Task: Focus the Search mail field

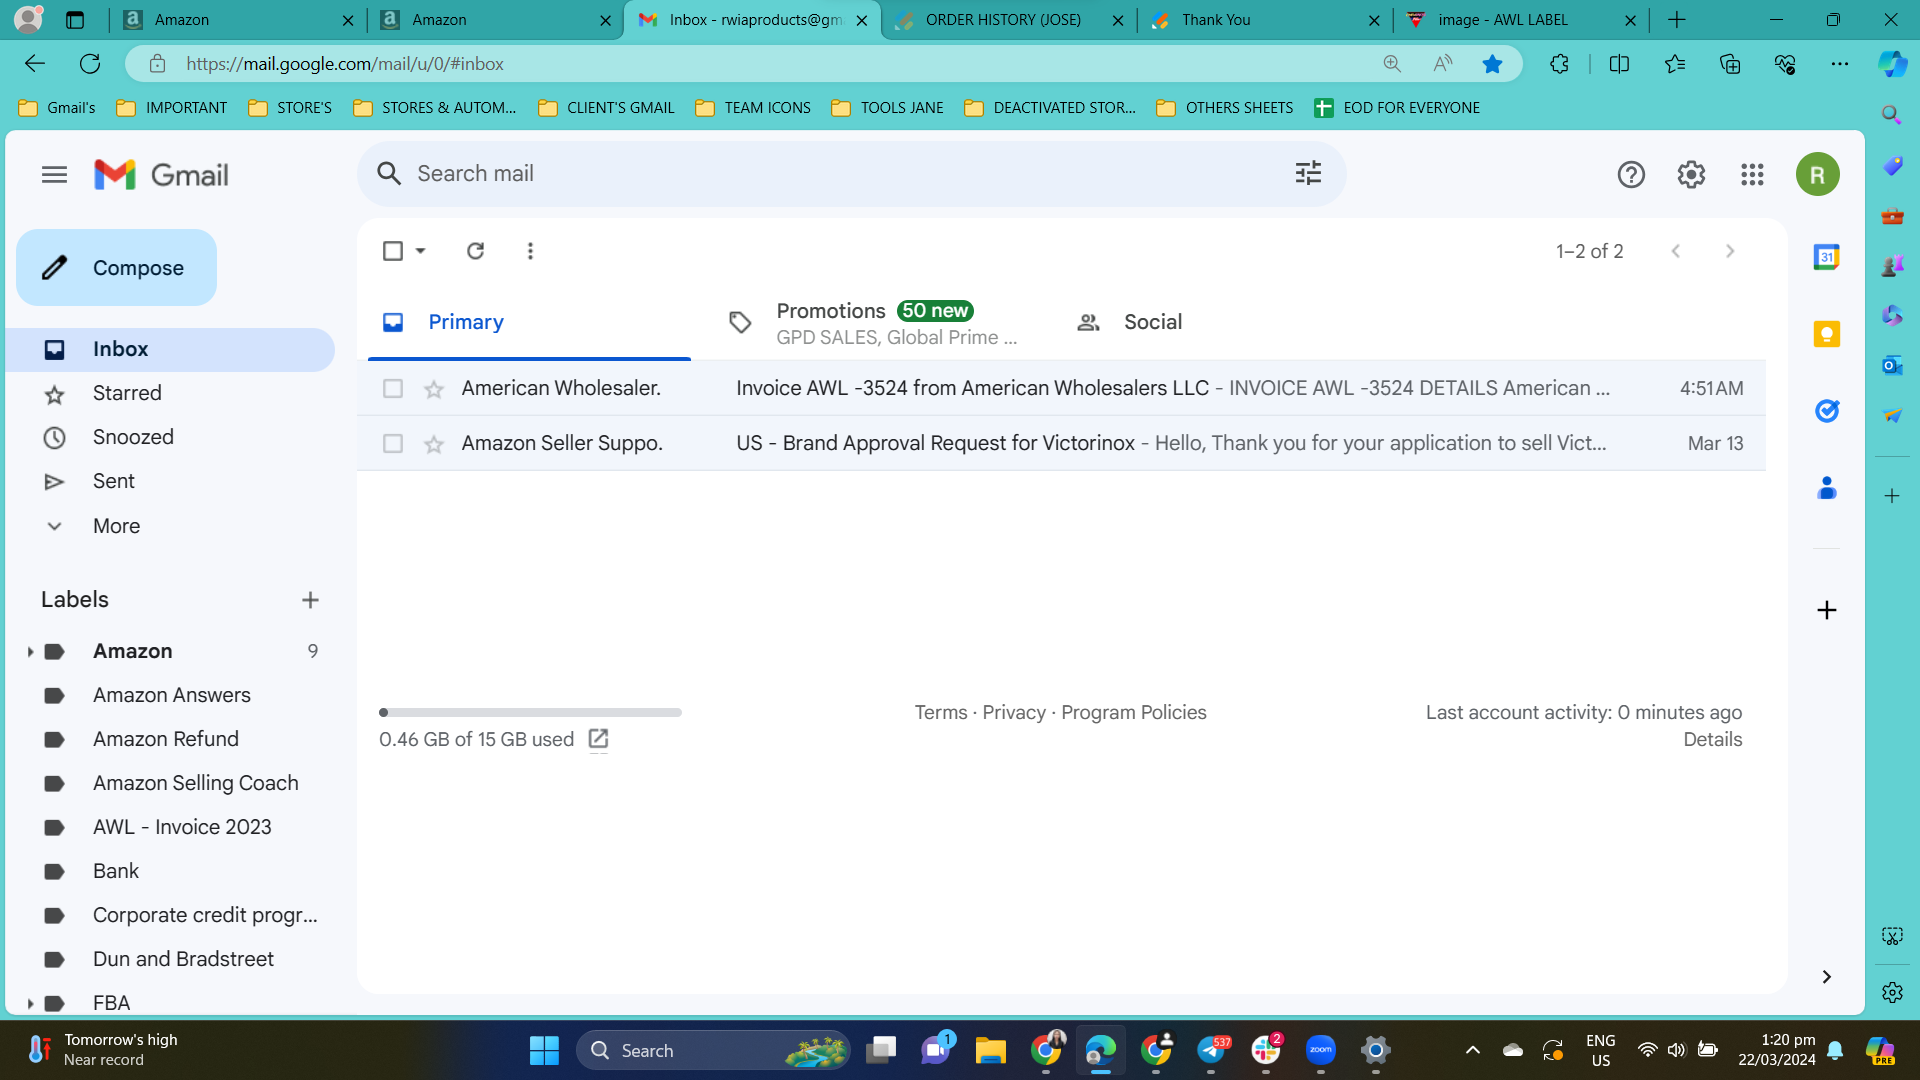Action: click(x=850, y=173)
